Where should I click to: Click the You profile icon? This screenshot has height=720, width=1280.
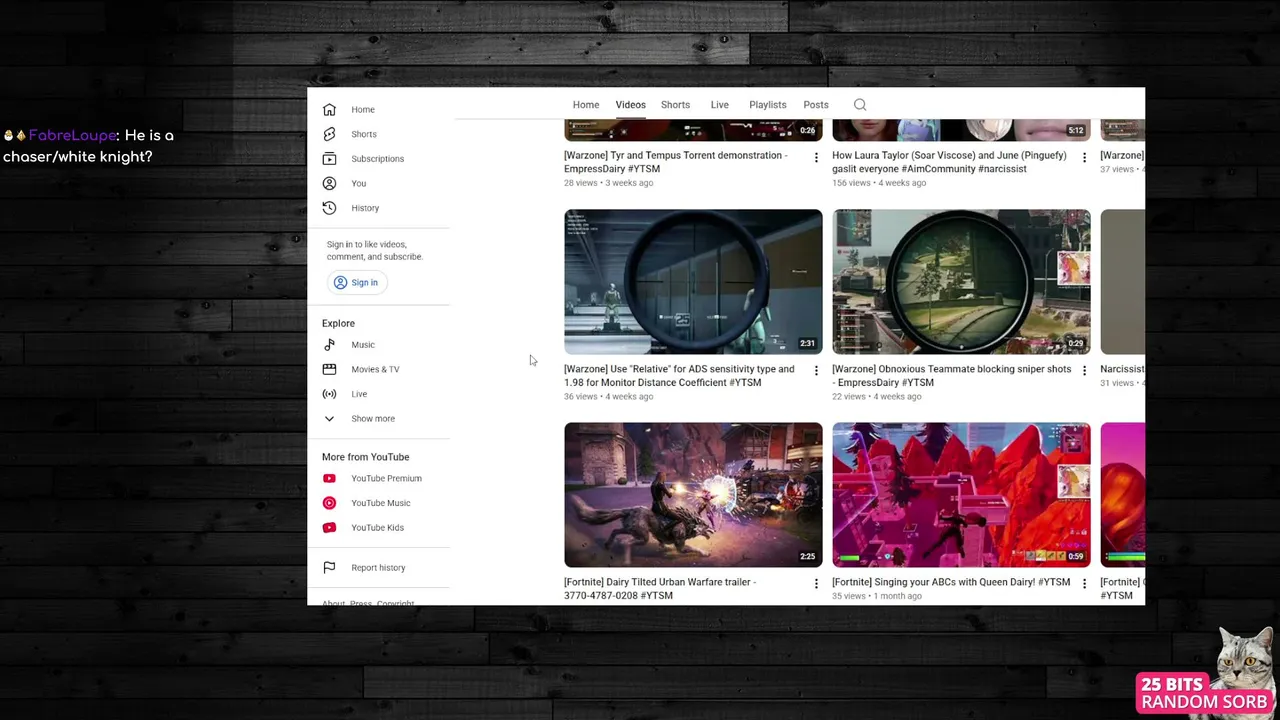[x=329, y=183]
